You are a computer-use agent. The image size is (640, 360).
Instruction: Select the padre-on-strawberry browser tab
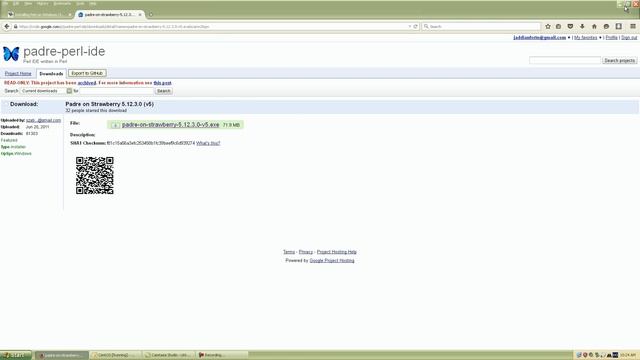pyautogui.click(x=110, y=14)
